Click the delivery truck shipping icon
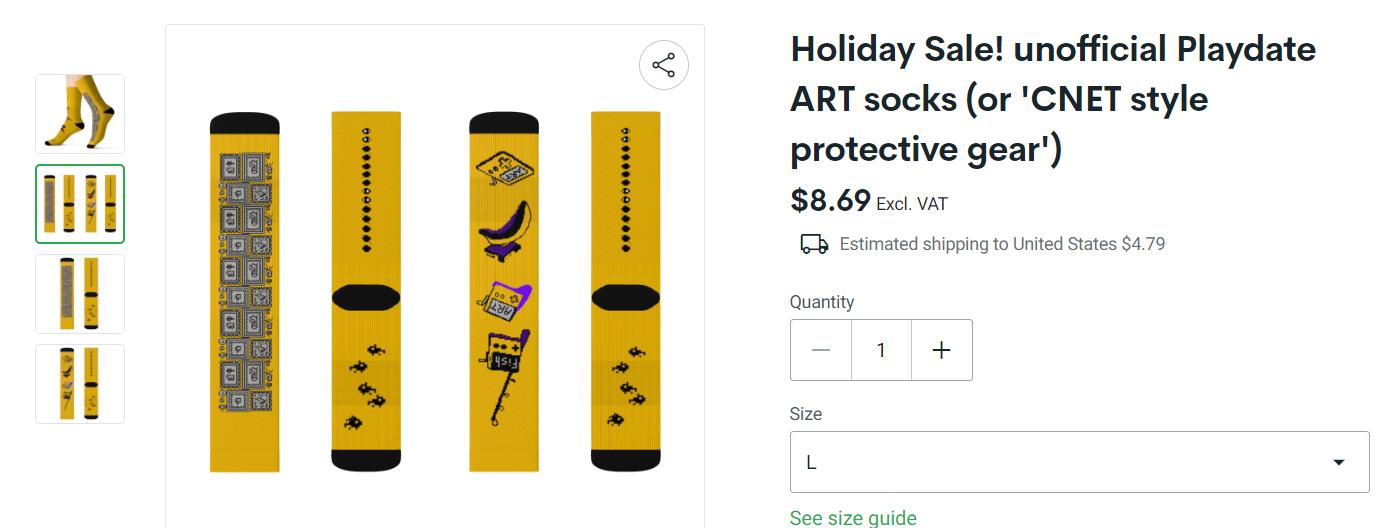 click(814, 244)
